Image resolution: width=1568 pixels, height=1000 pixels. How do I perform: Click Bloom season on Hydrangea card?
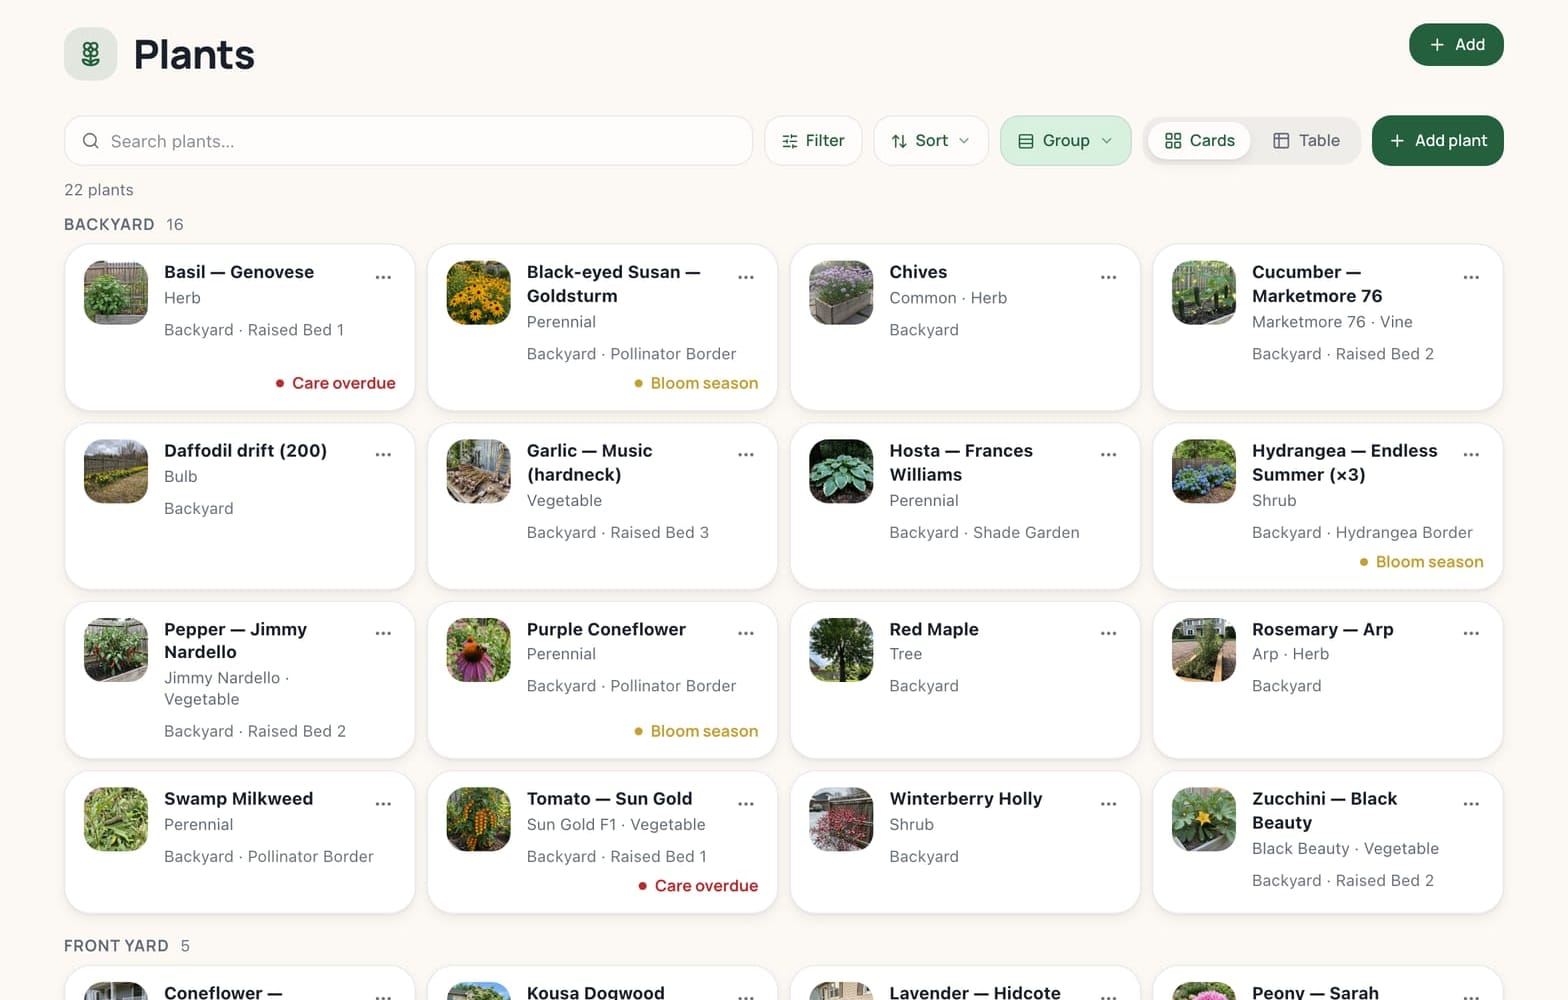(1421, 562)
